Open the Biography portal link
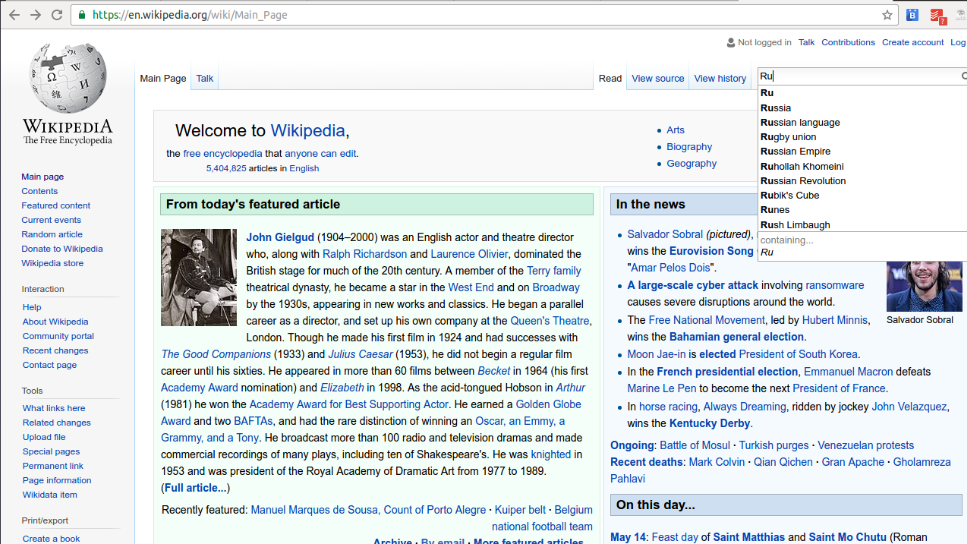 [x=689, y=147]
